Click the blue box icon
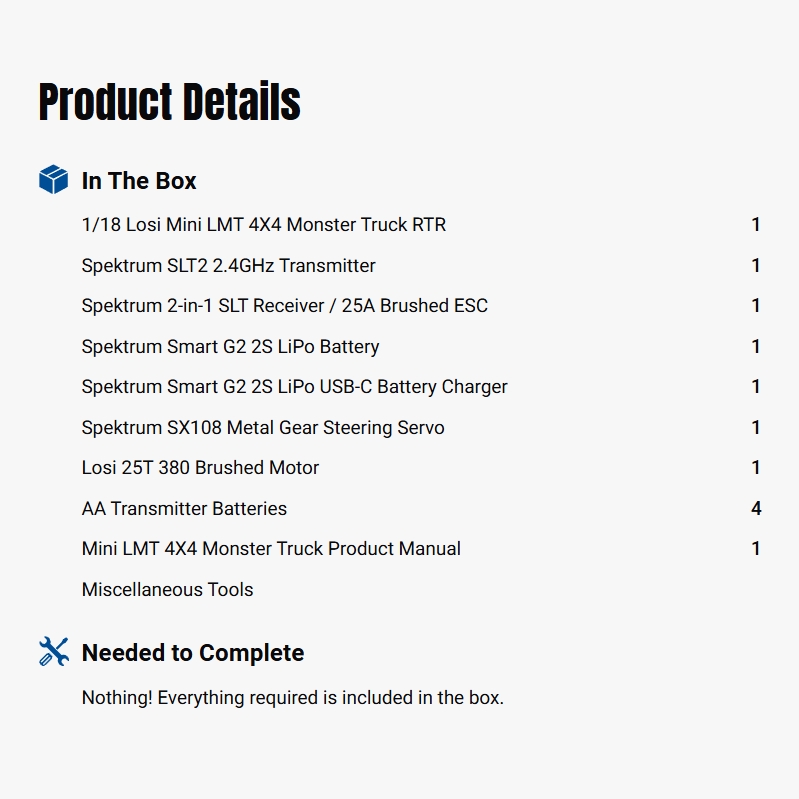 [53, 180]
